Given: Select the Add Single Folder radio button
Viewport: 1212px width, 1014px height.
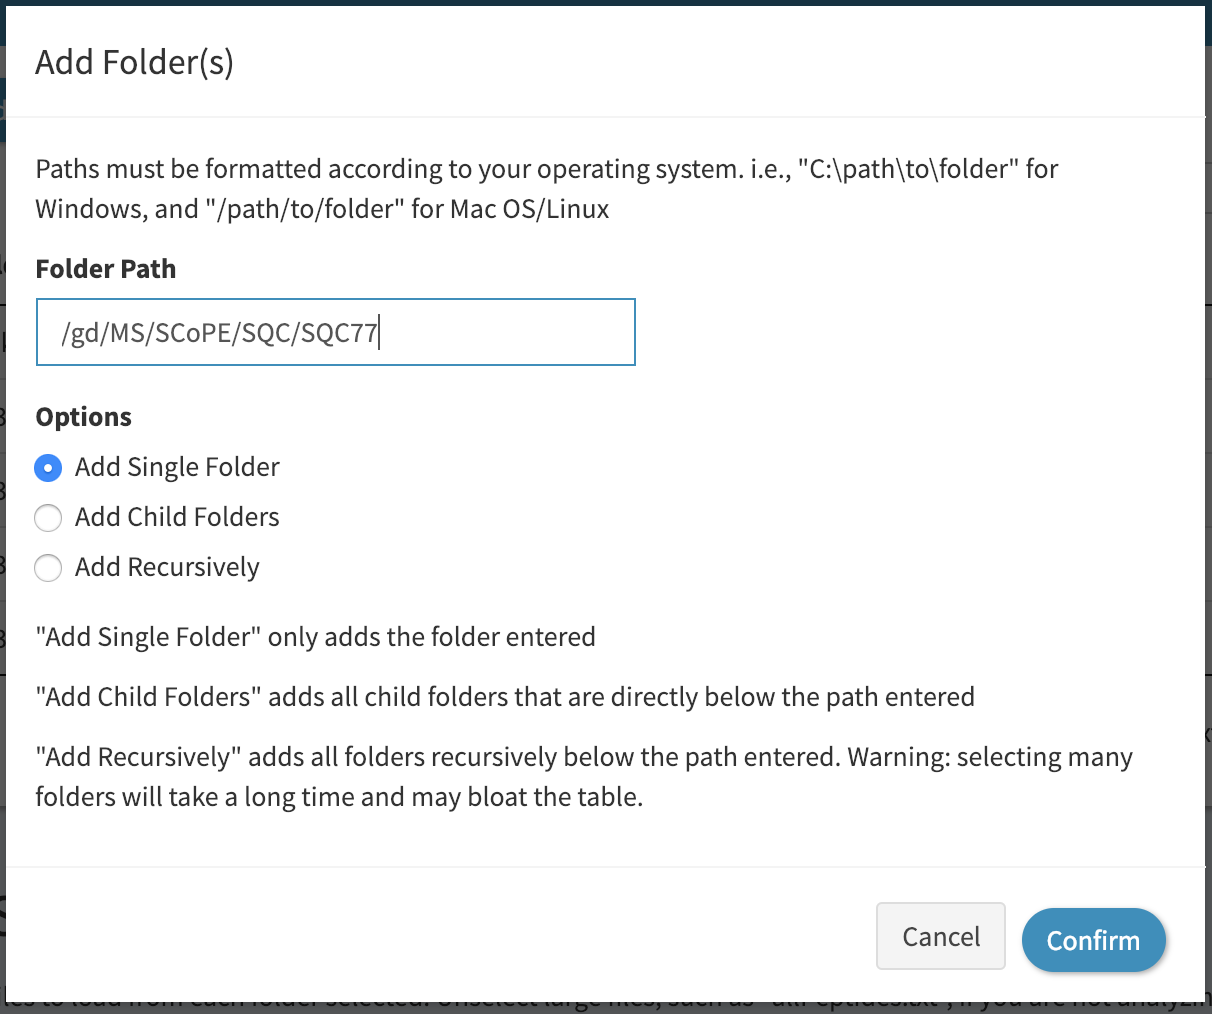Looking at the screenshot, I should (48, 468).
